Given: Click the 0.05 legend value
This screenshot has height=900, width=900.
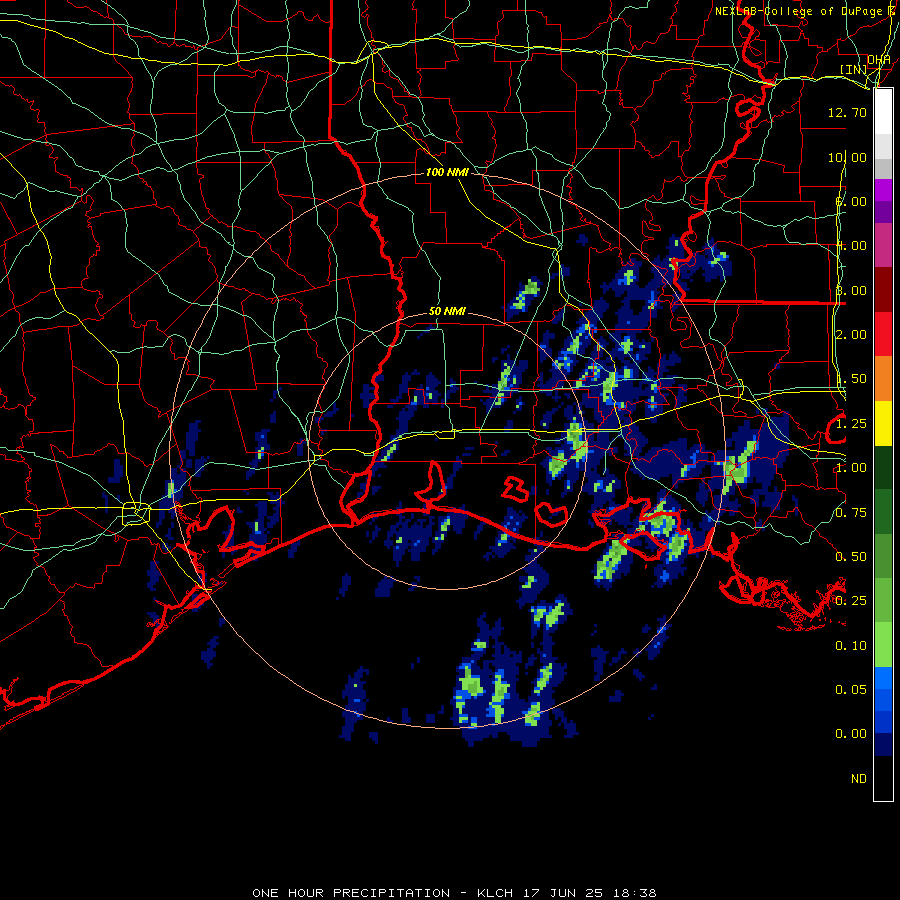Looking at the screenshot, I should tap(851, 689).
